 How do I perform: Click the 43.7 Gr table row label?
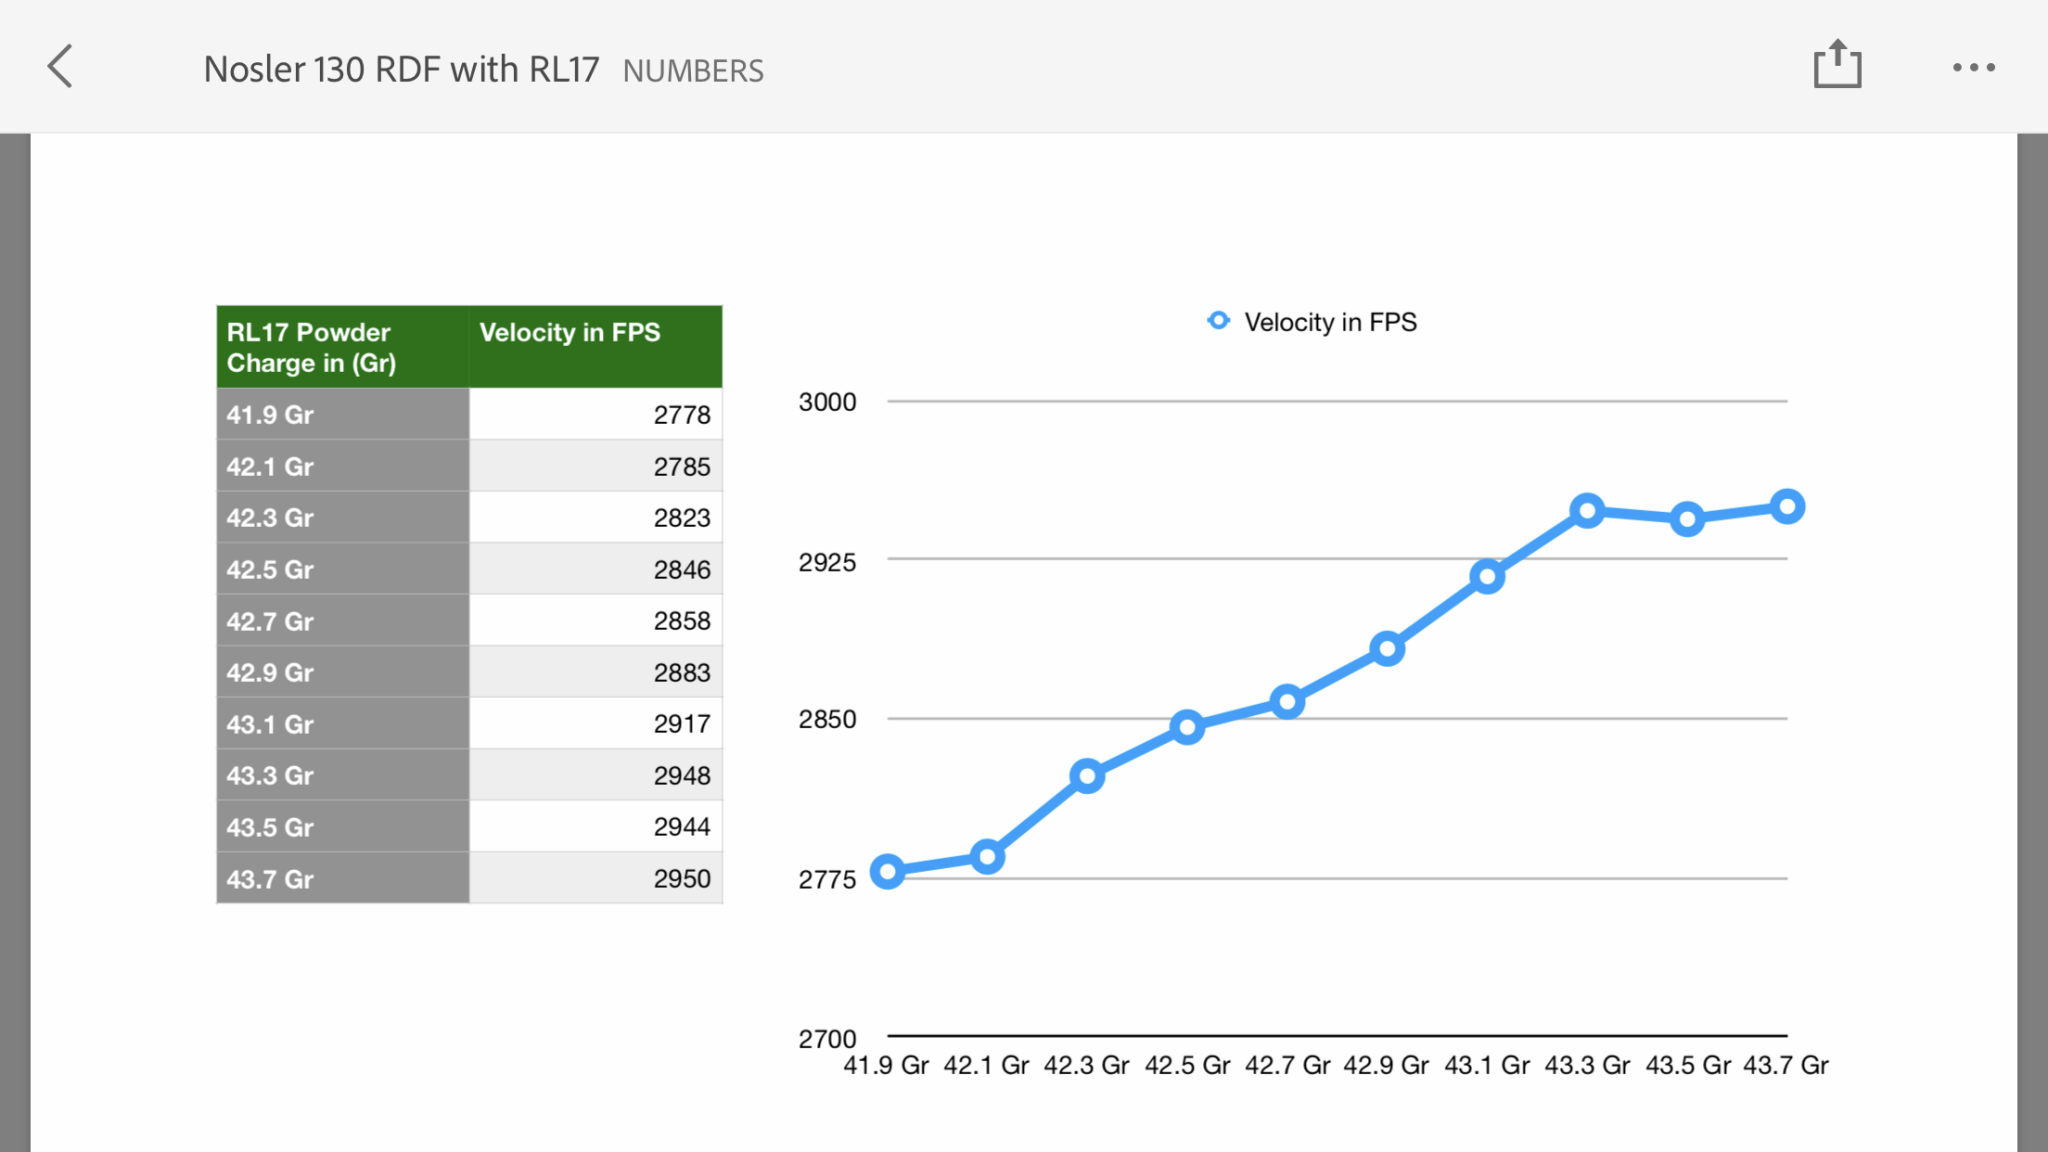pyautogui.click(x=343, y=879)
